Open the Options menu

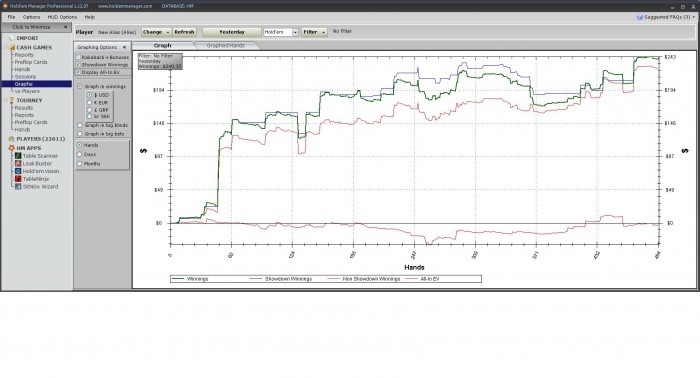click(x=31, y=17)
